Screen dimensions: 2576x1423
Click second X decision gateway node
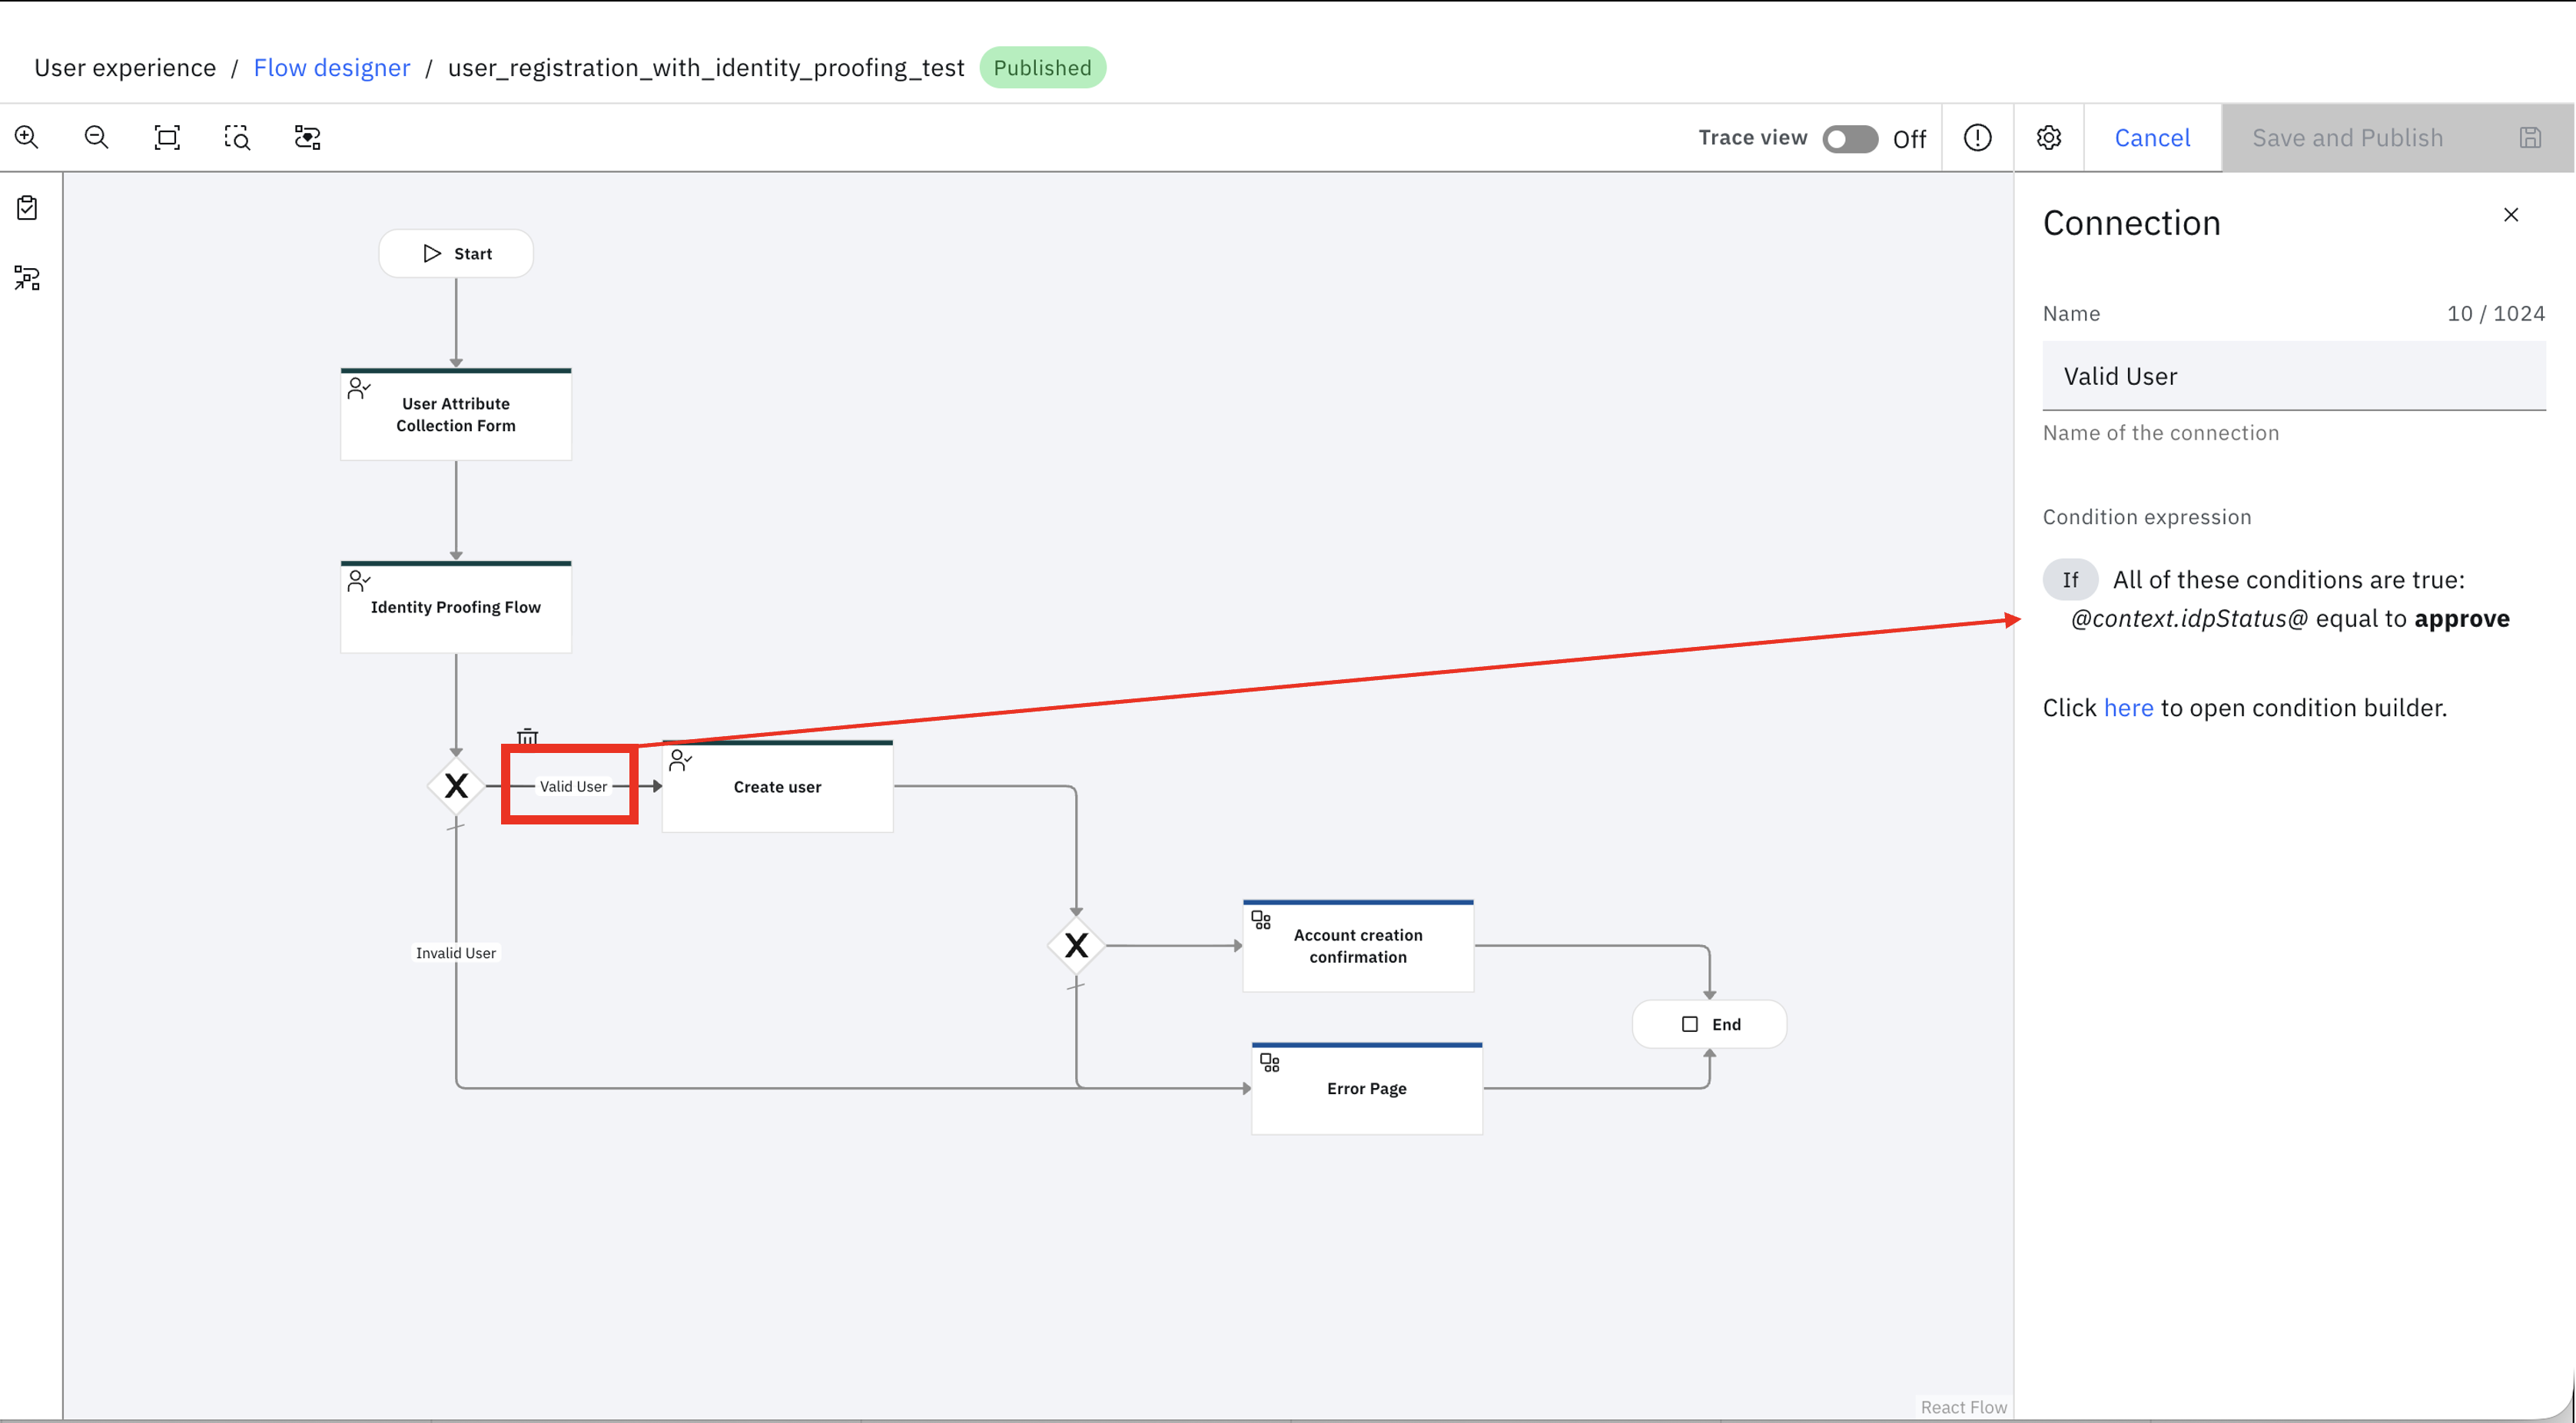[x=1076, y=945]
